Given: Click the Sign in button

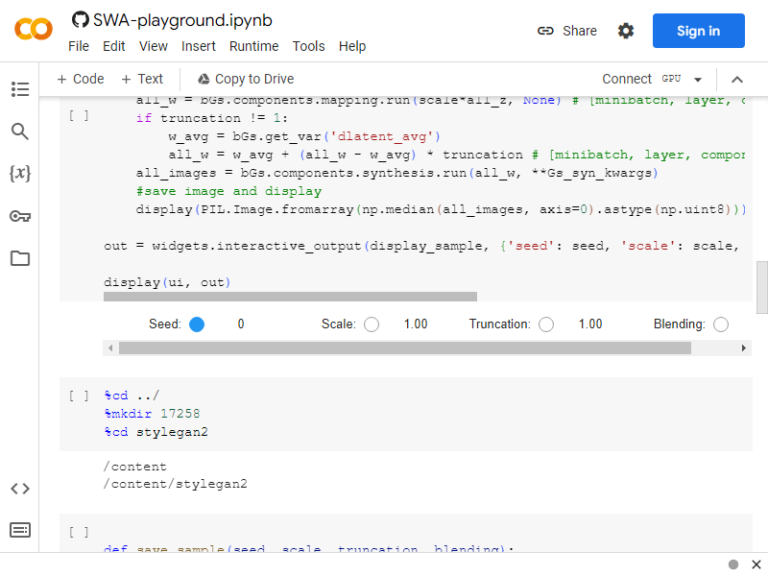Looking at the screenshot, I should tap(698, 31).
